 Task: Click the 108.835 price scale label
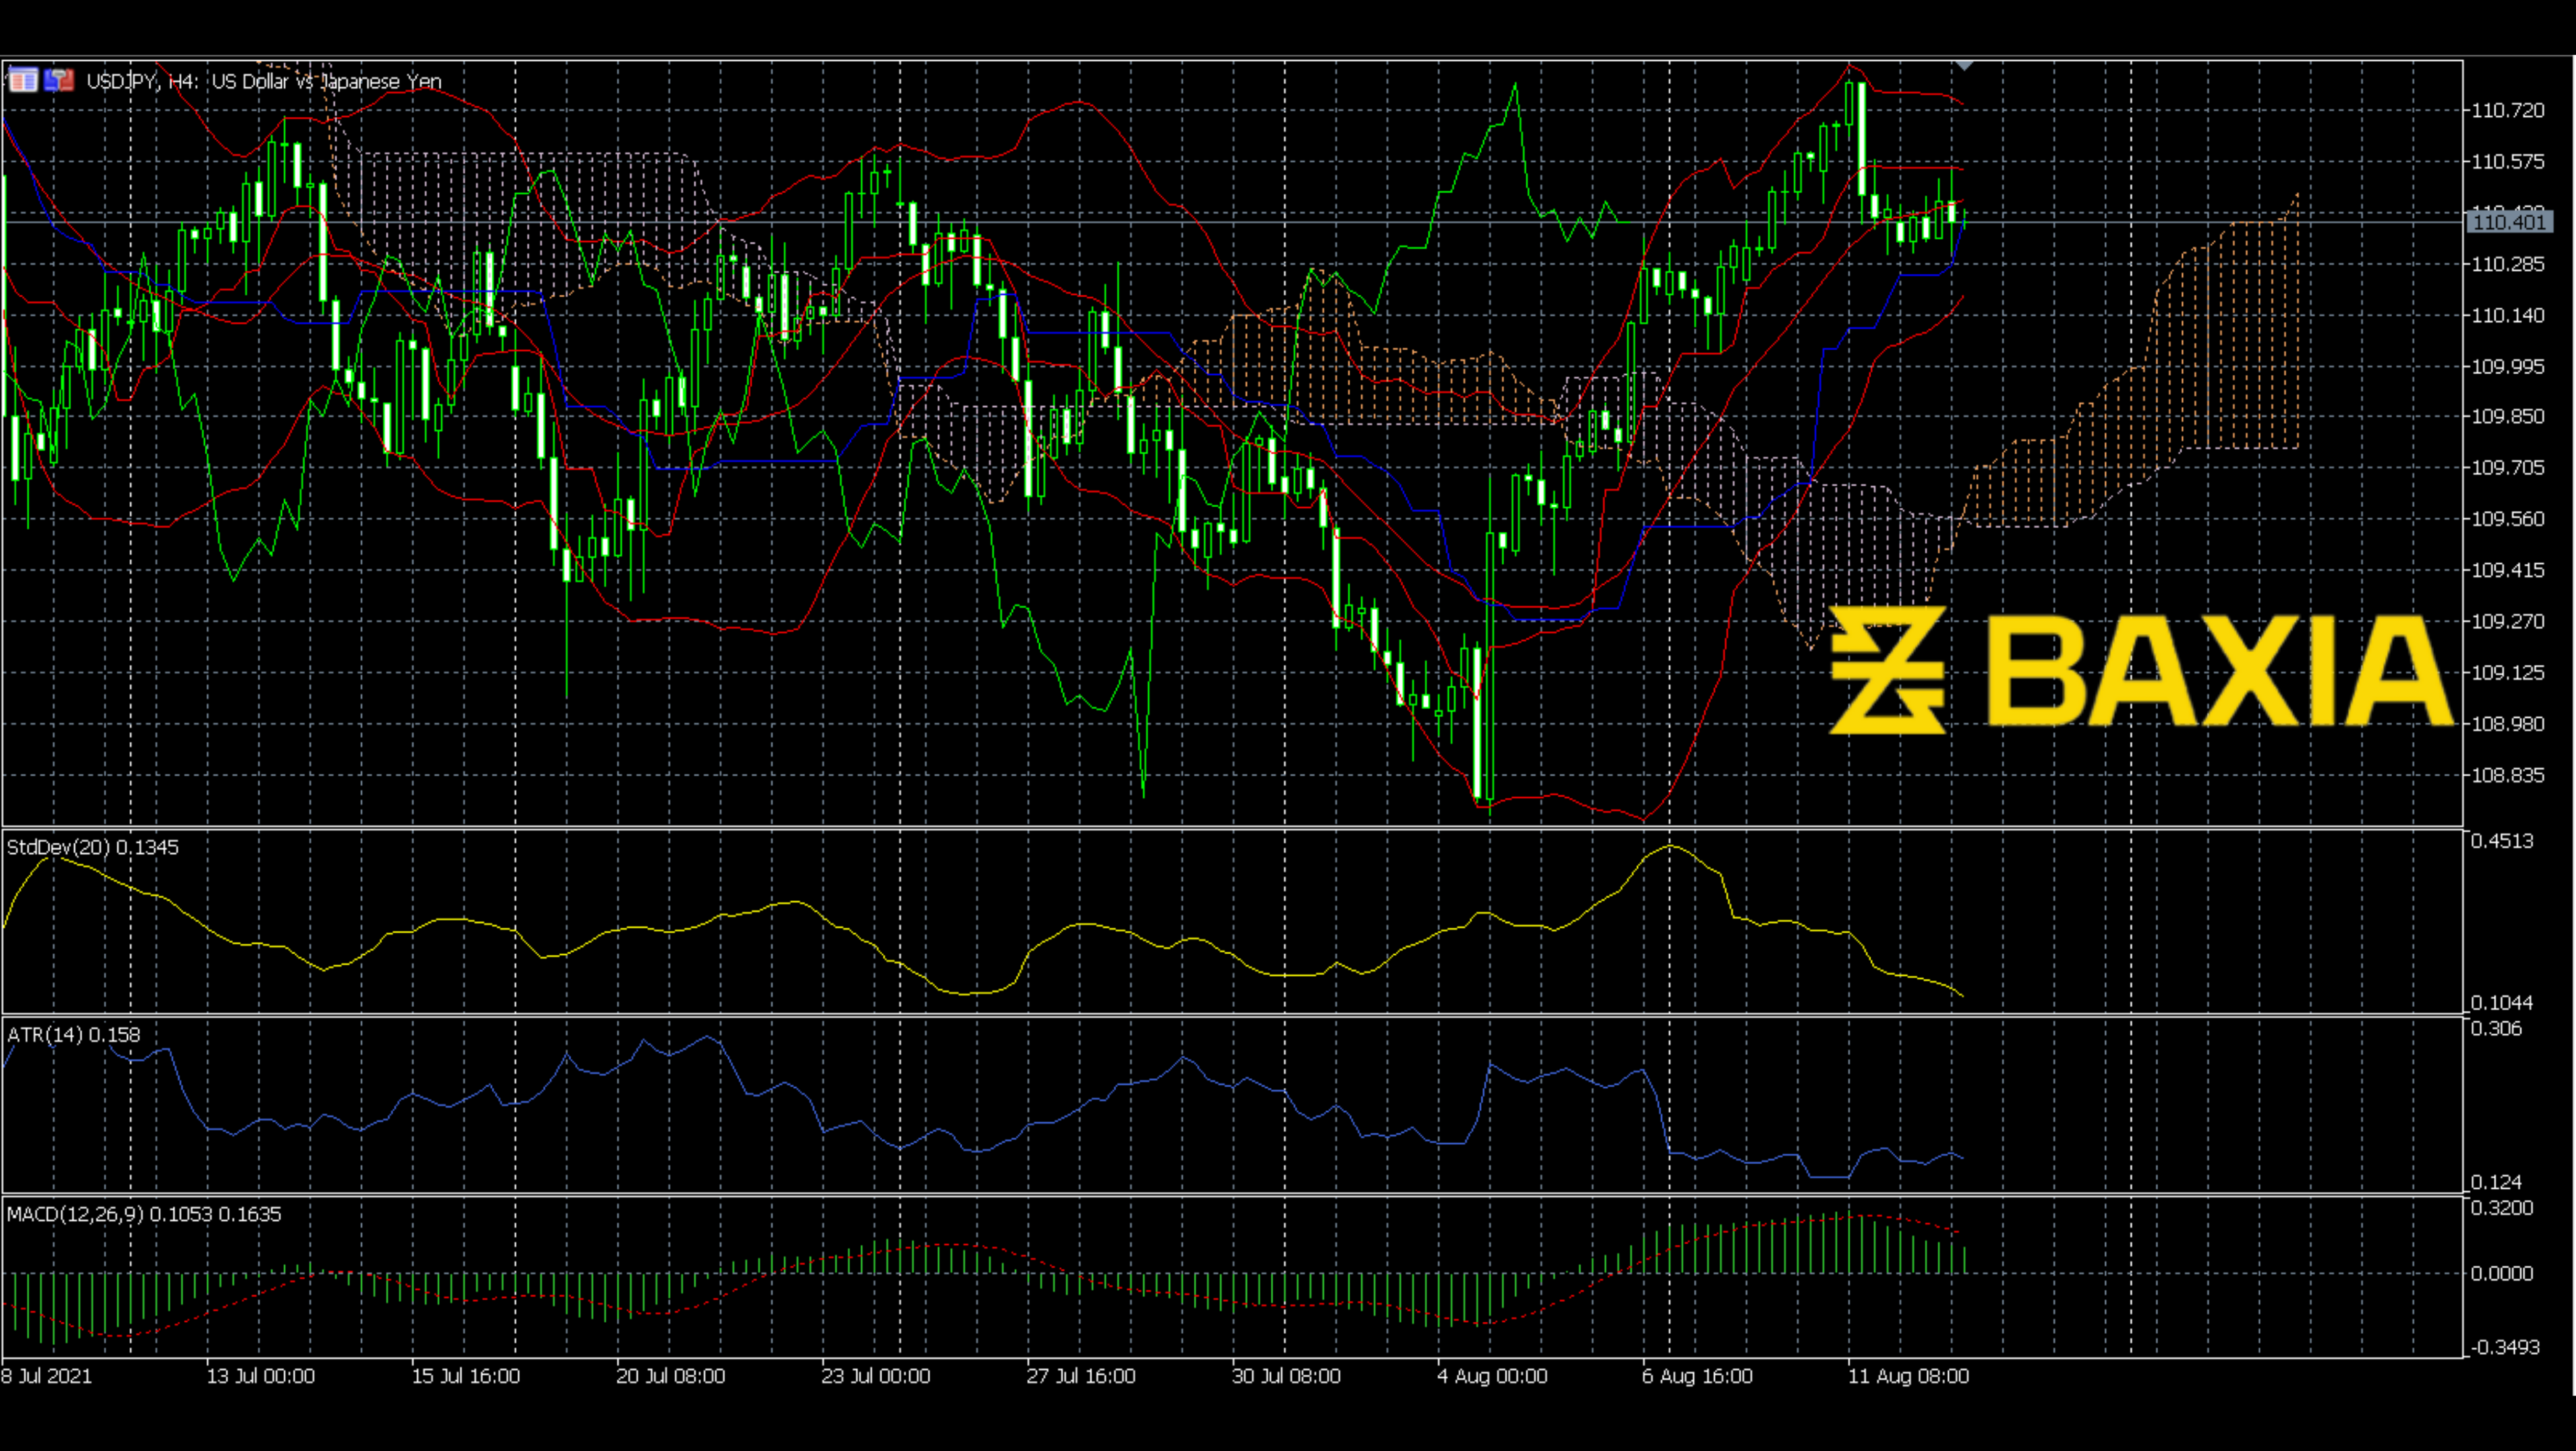pos(2507,775)
